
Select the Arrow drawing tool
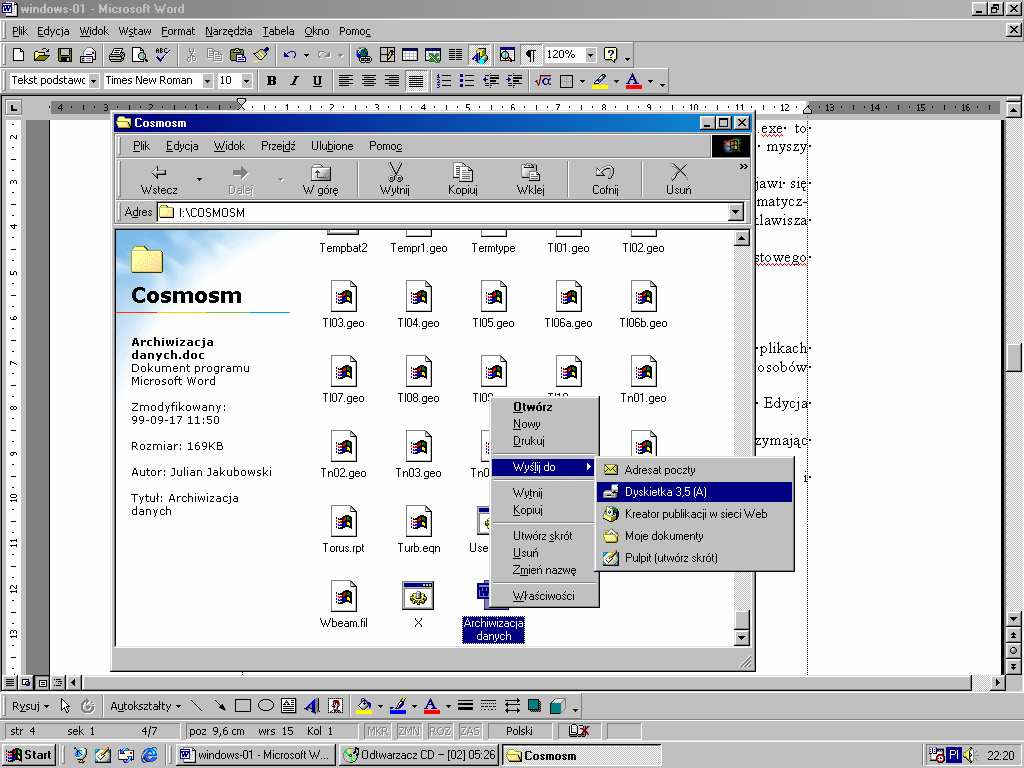tap(219, 706)
